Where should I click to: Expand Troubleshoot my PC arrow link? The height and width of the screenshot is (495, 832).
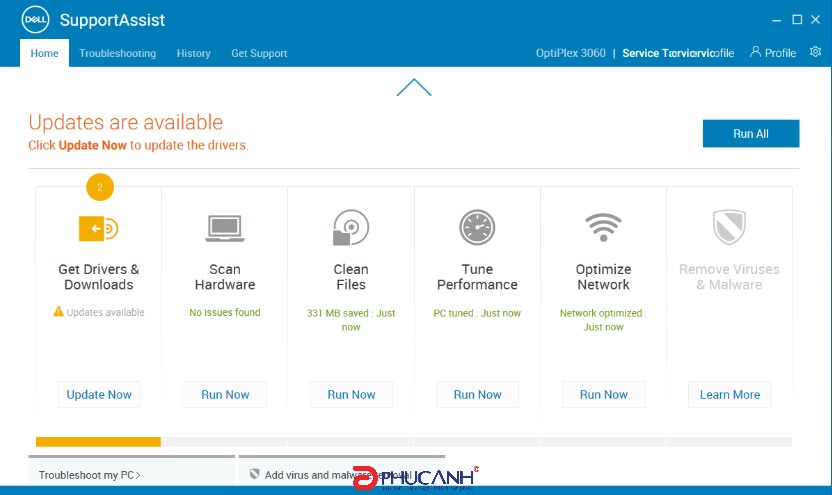coord(89,475)
